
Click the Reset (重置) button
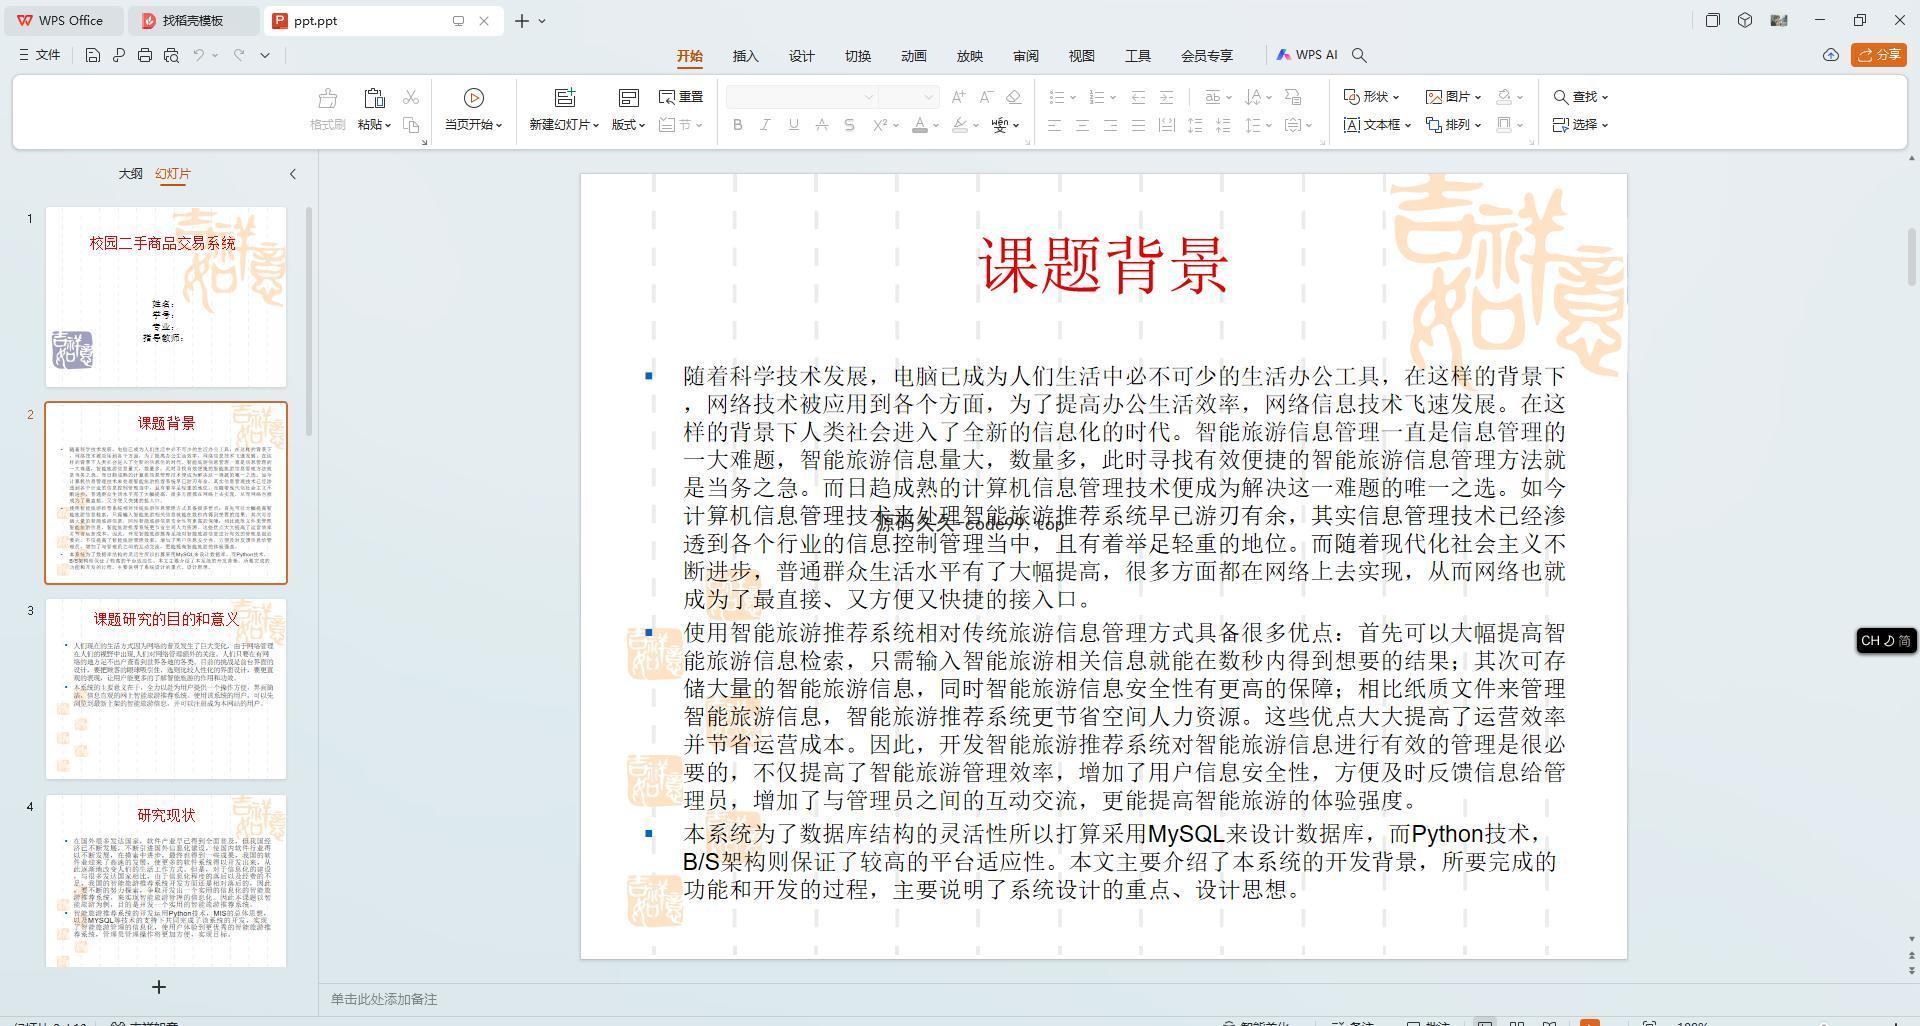[x=681, y=97]
